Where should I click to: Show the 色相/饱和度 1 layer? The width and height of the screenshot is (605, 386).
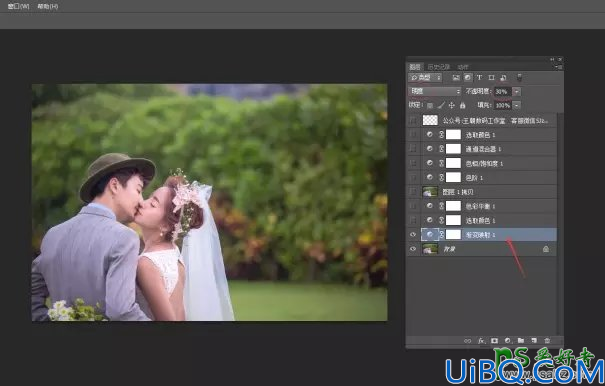[x=413, y=163]
